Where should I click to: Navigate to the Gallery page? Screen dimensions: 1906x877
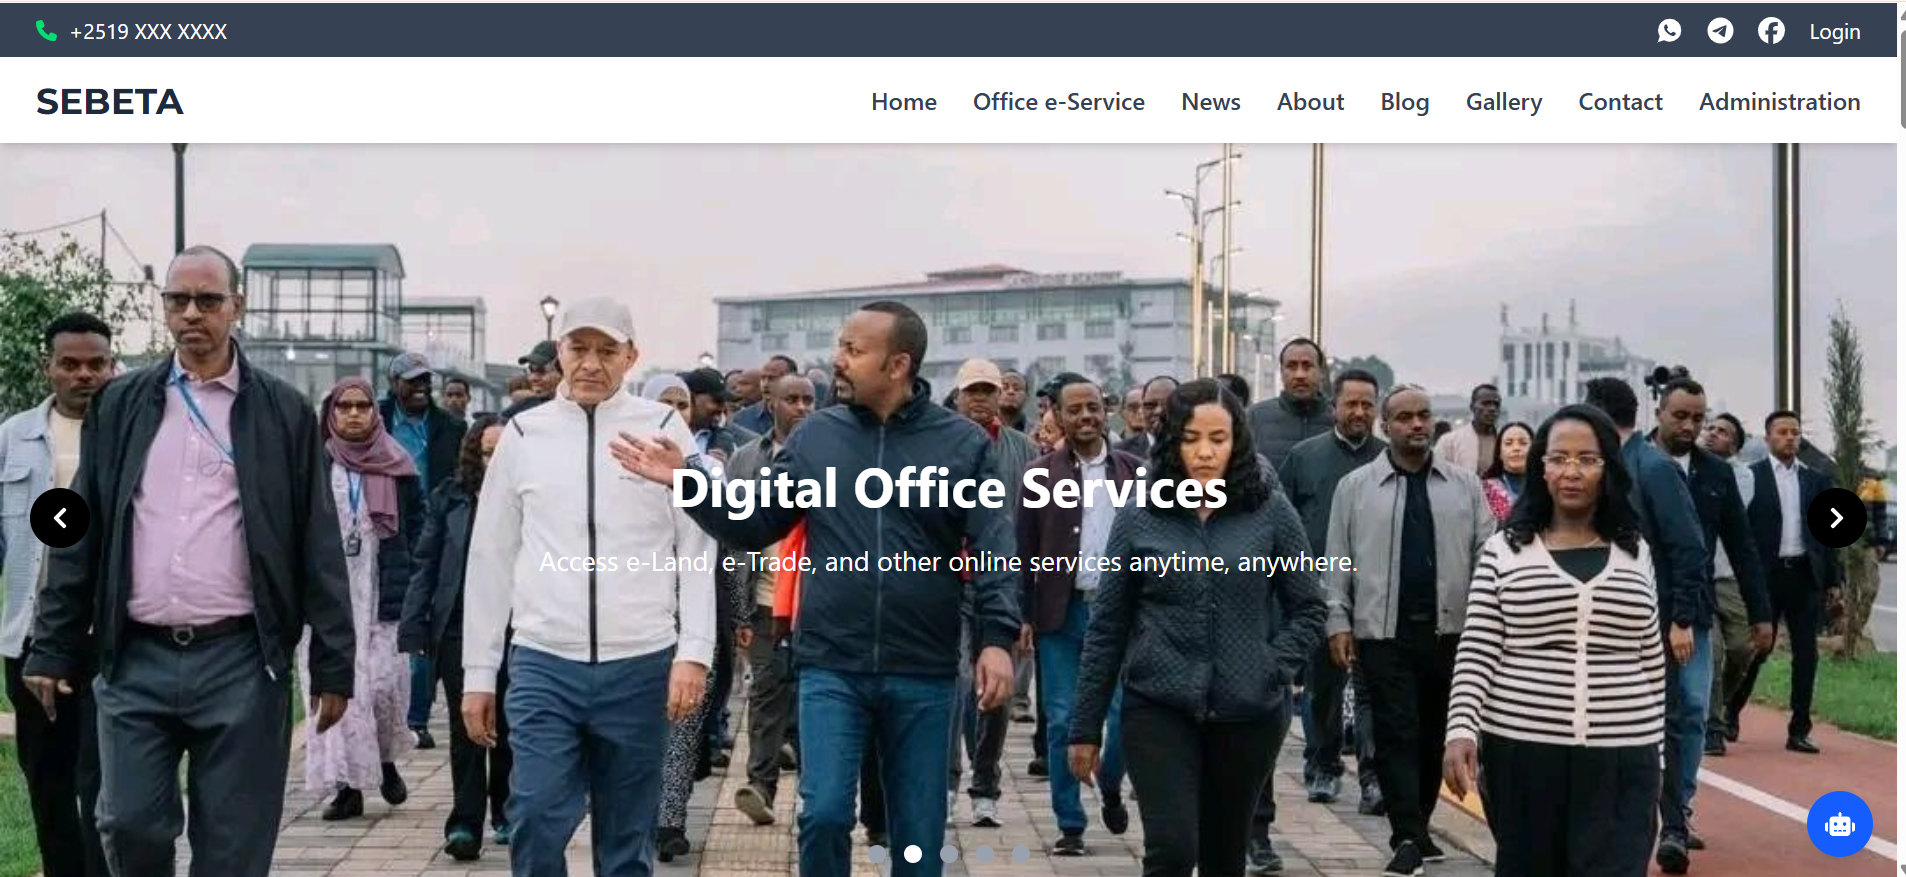[1503, 102]
